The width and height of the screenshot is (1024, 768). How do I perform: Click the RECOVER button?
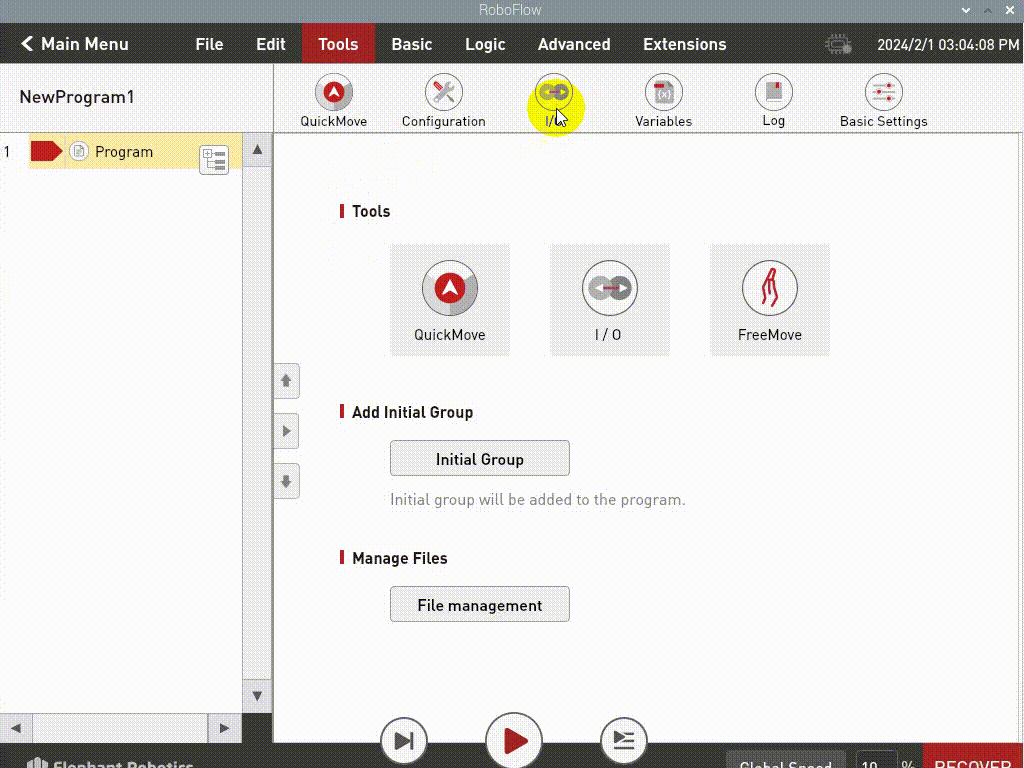click(x=973, y=758)
